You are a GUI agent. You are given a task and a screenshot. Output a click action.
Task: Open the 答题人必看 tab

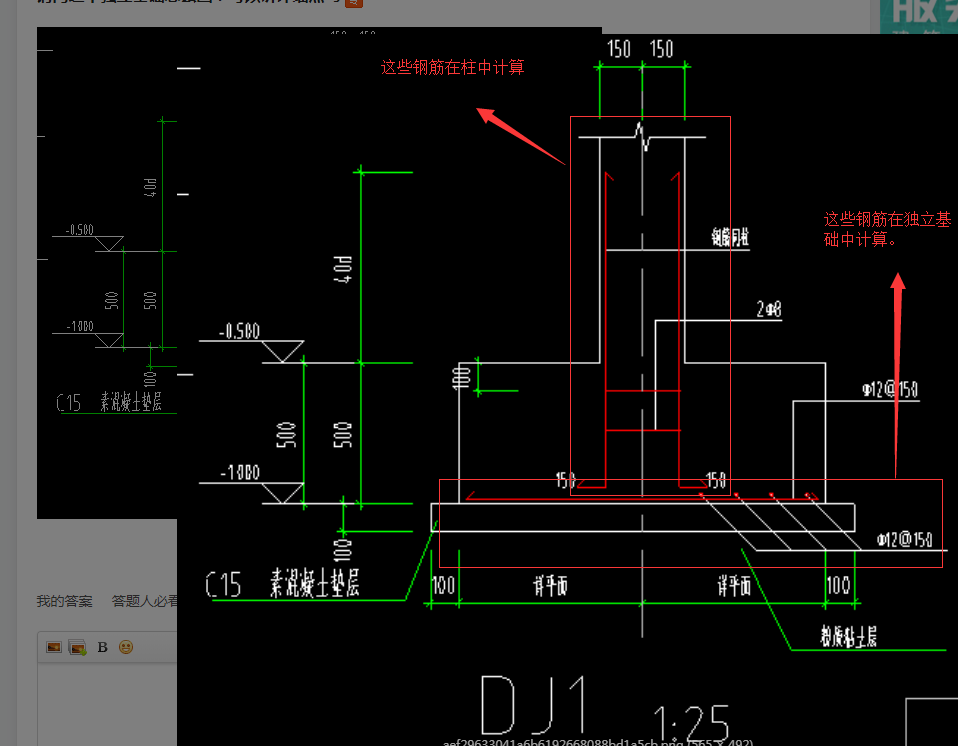[x=144, y=601]
